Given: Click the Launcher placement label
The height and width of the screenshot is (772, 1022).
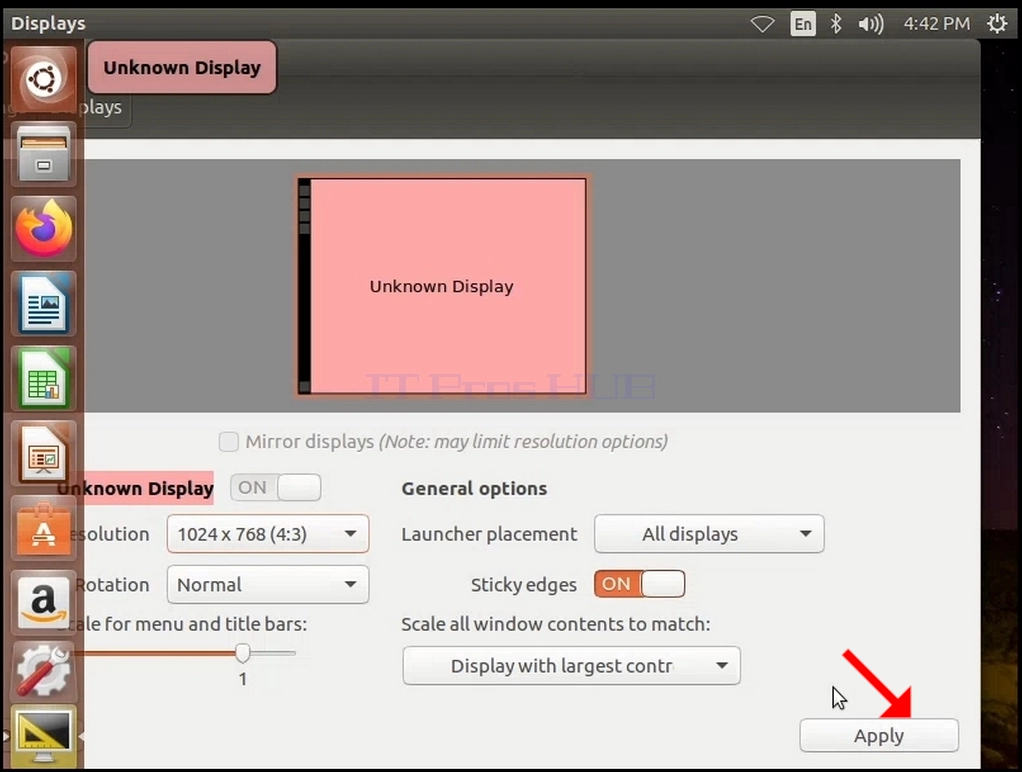Looking at the screenshot, I should [489, 534].
